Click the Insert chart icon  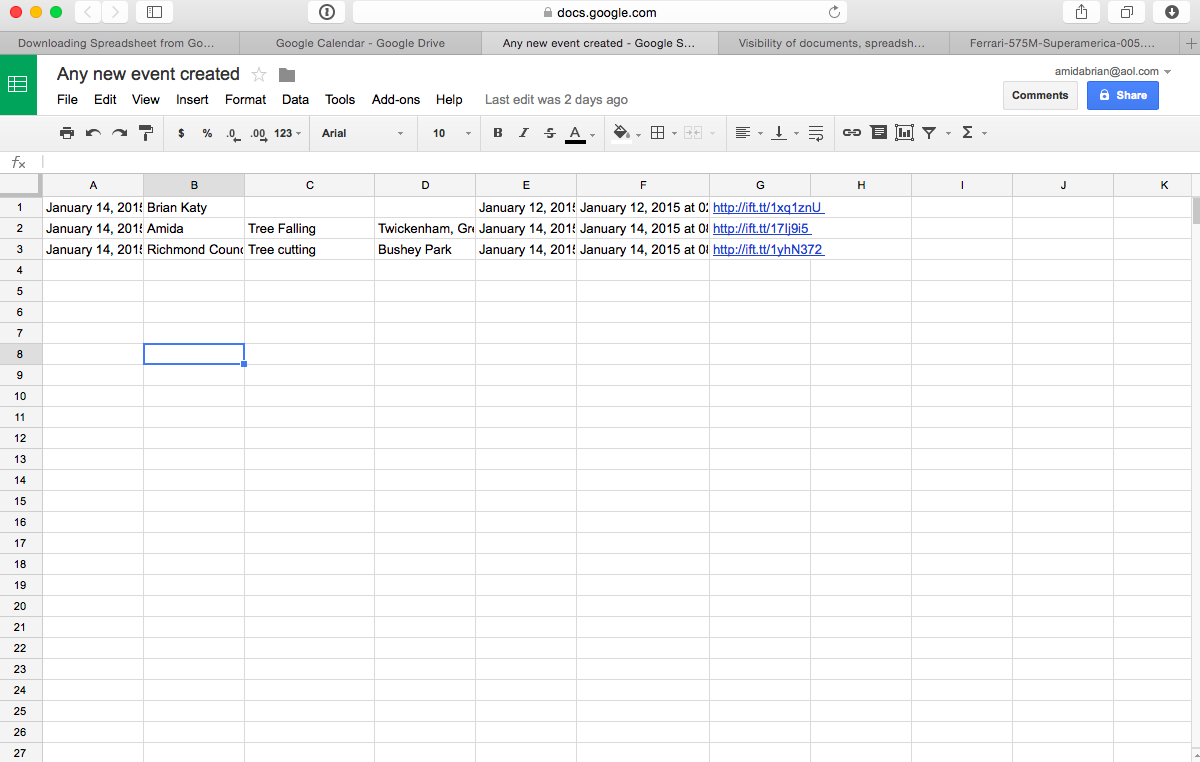click(x=905, y=133)
